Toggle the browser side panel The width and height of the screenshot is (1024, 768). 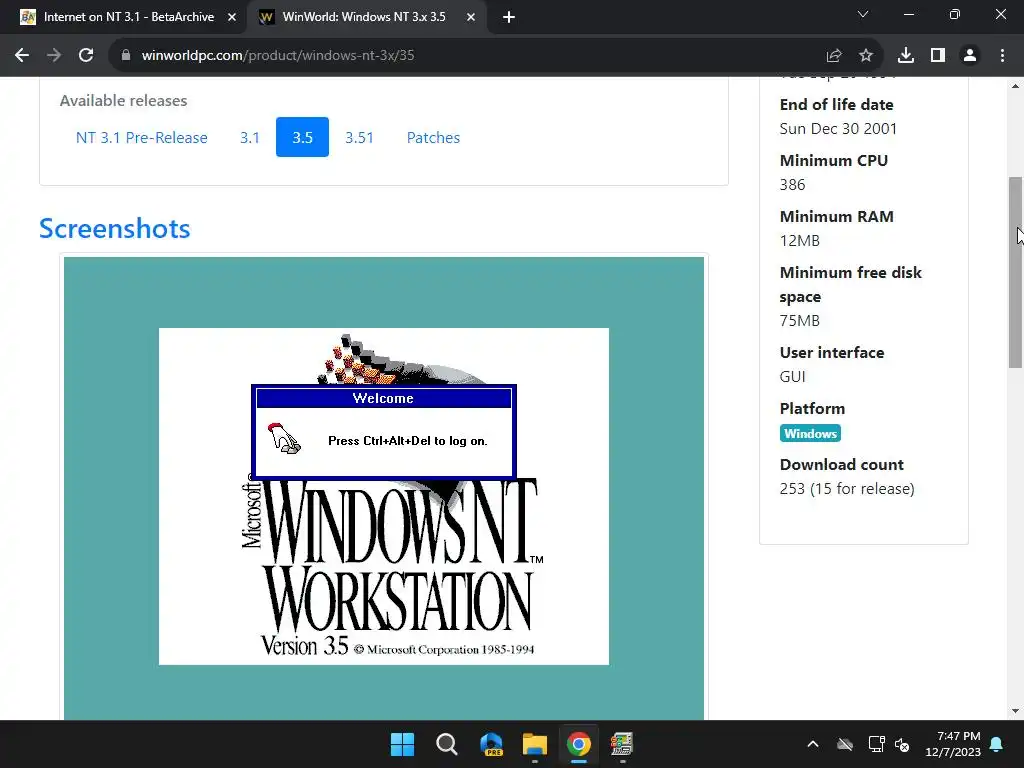point(938,56)
